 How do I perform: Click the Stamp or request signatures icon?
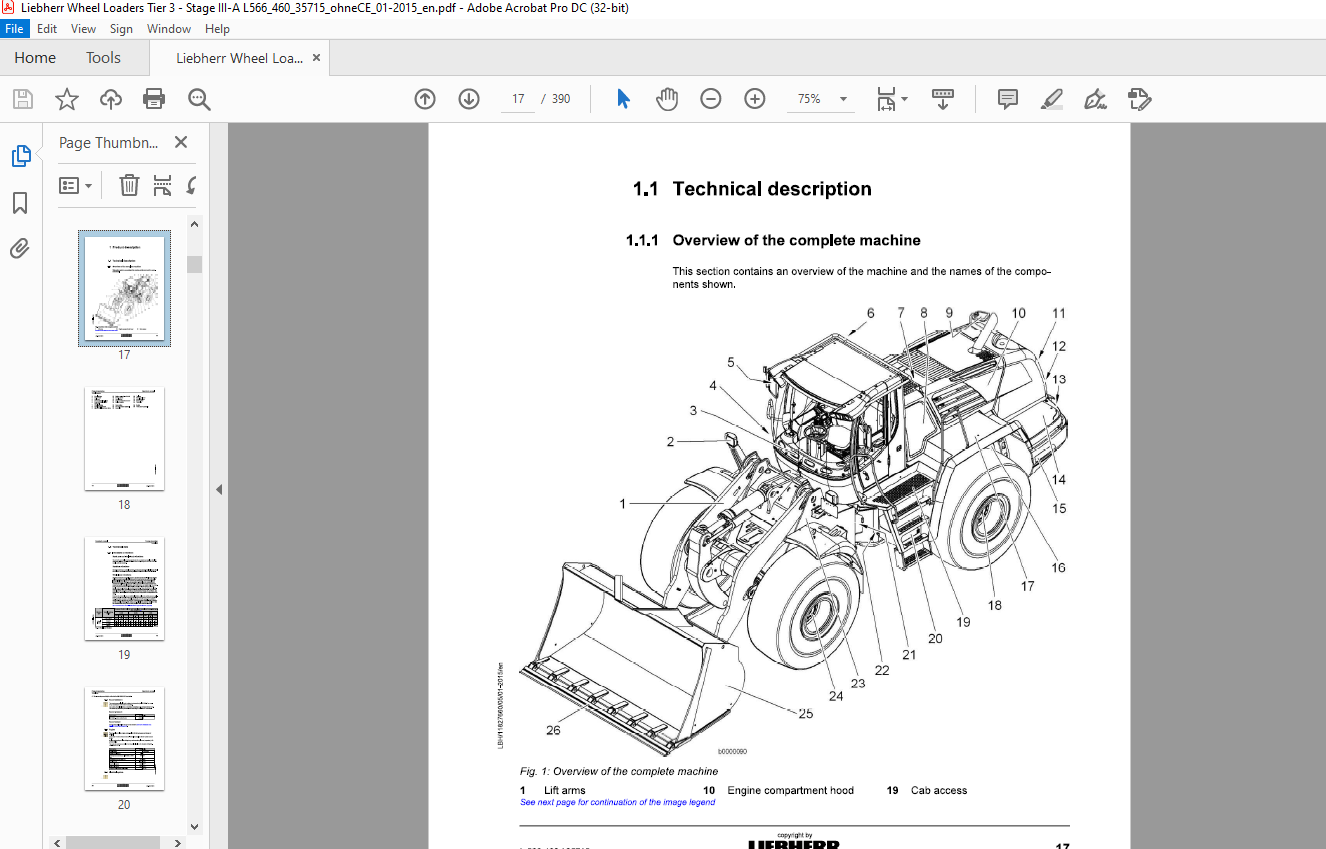[x=1139, y=99]
